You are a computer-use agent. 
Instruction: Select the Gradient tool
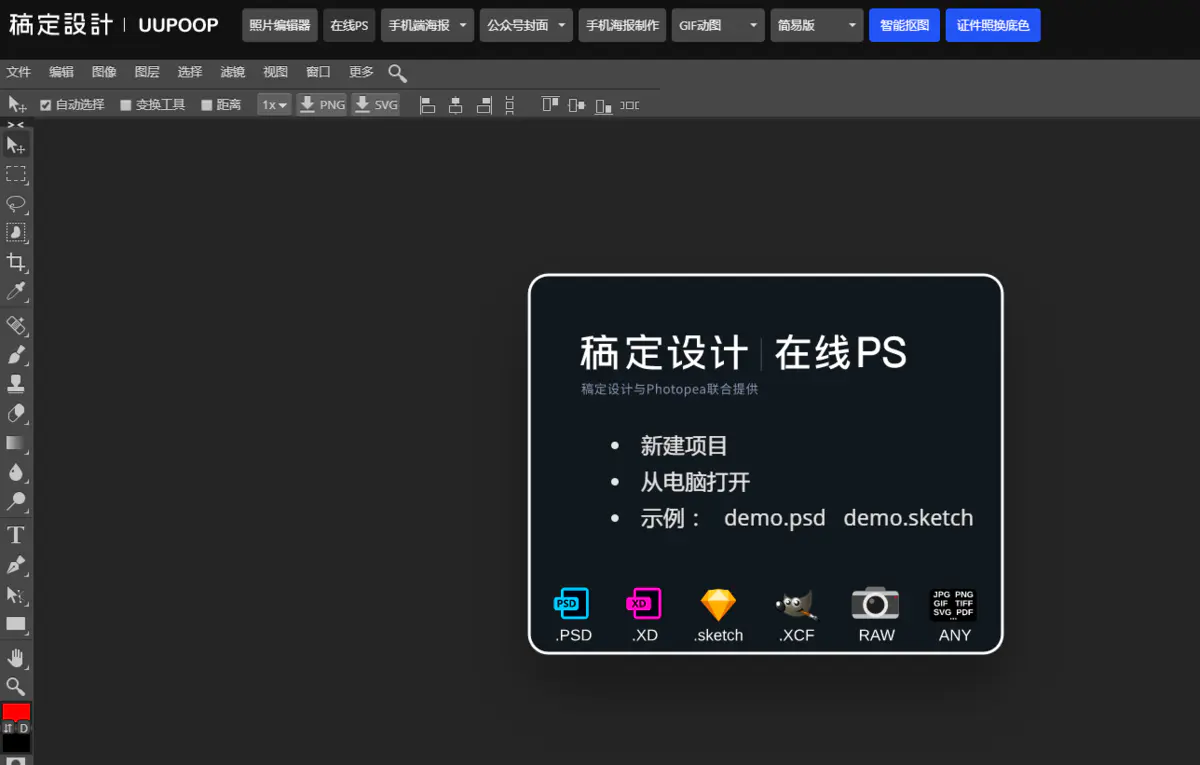click(x=16, y=442)
